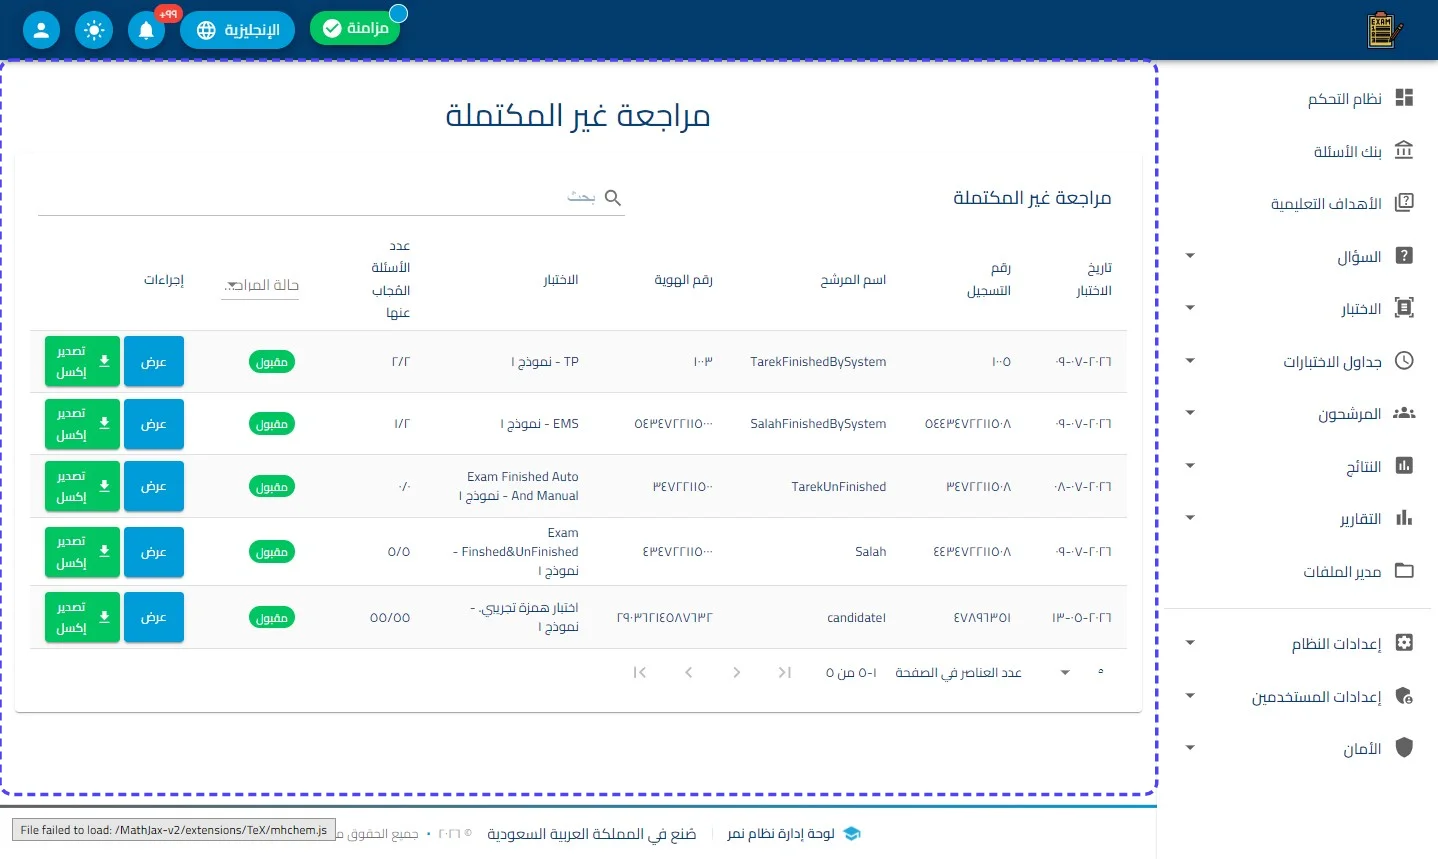The image size is (1438, 859).
Task: Click the exam app logo icon
Action: tap(1384, 30)
